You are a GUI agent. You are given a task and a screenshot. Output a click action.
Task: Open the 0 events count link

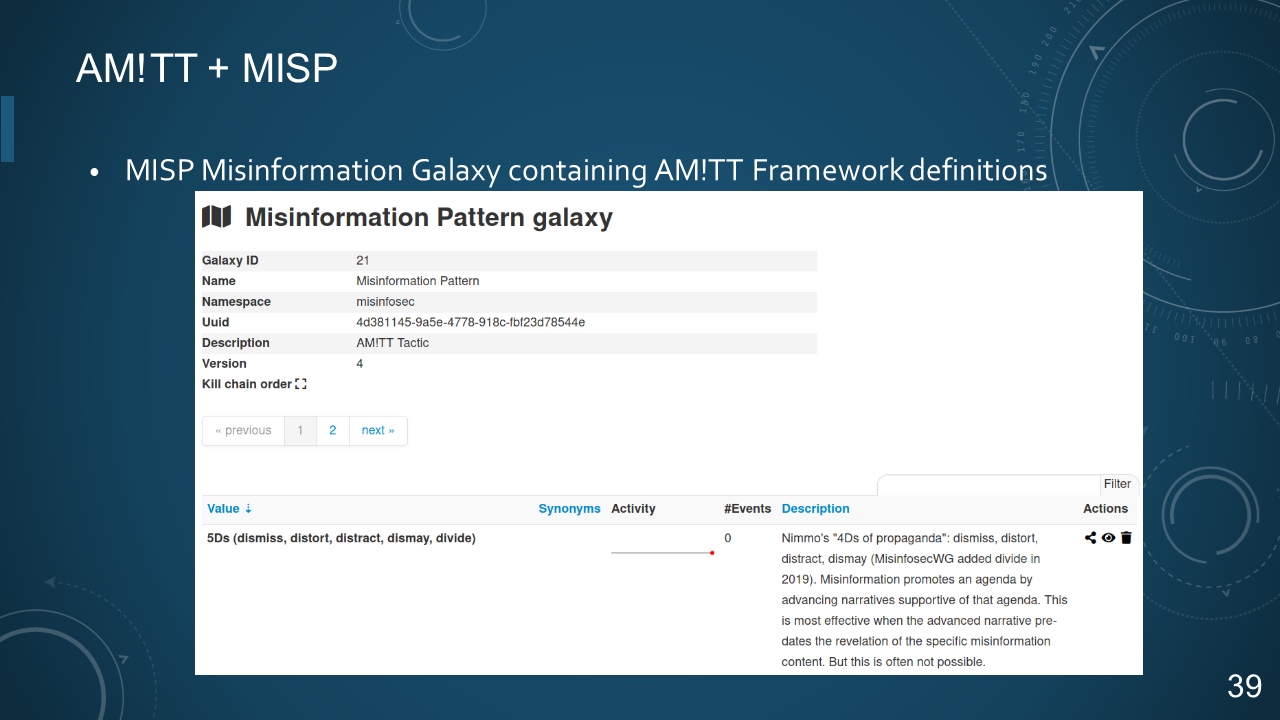click(728, 538)
